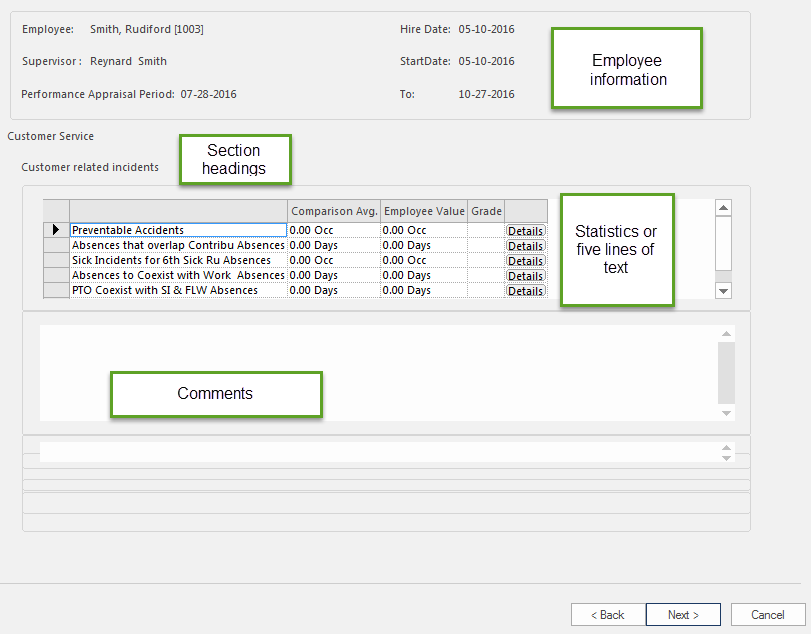The height and width of the screenshot is (634, 811).
Task: Go to the previous page with Back
Action: [607, 615]
